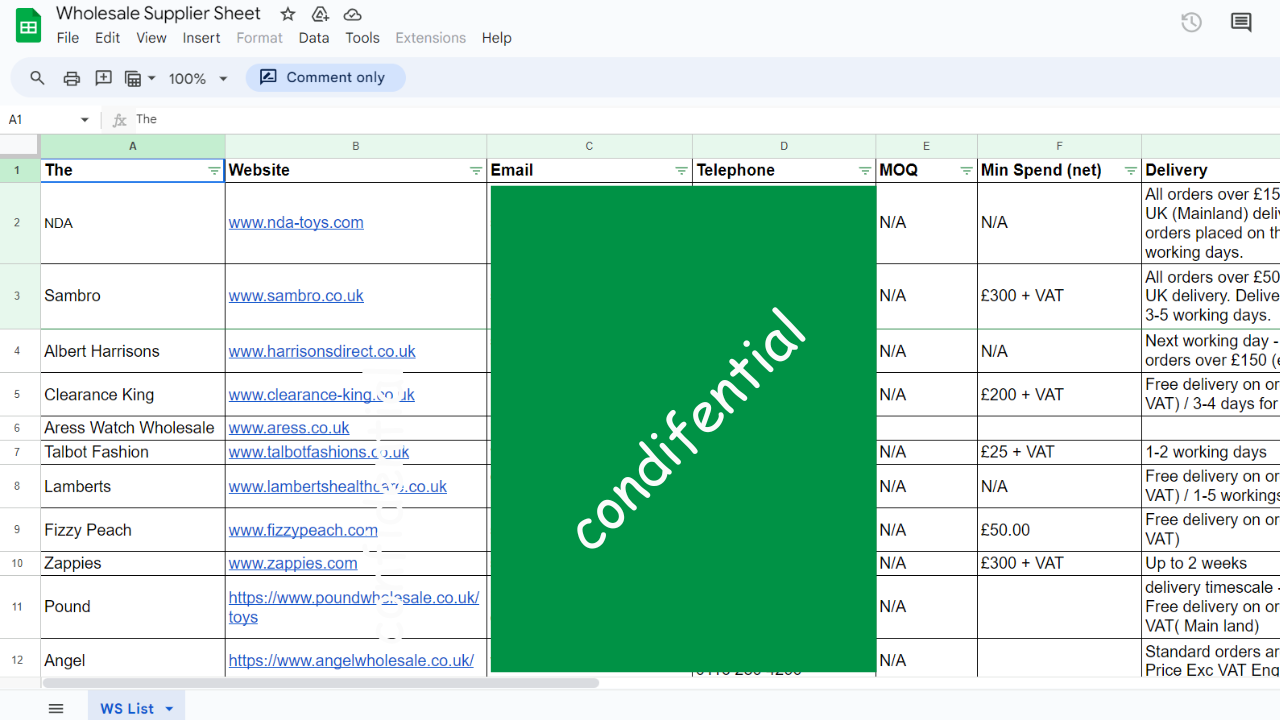This screenshot has width=1280, height=720.
Task: Follow the www.nda-toys.com link
Action: coord(296,223)
